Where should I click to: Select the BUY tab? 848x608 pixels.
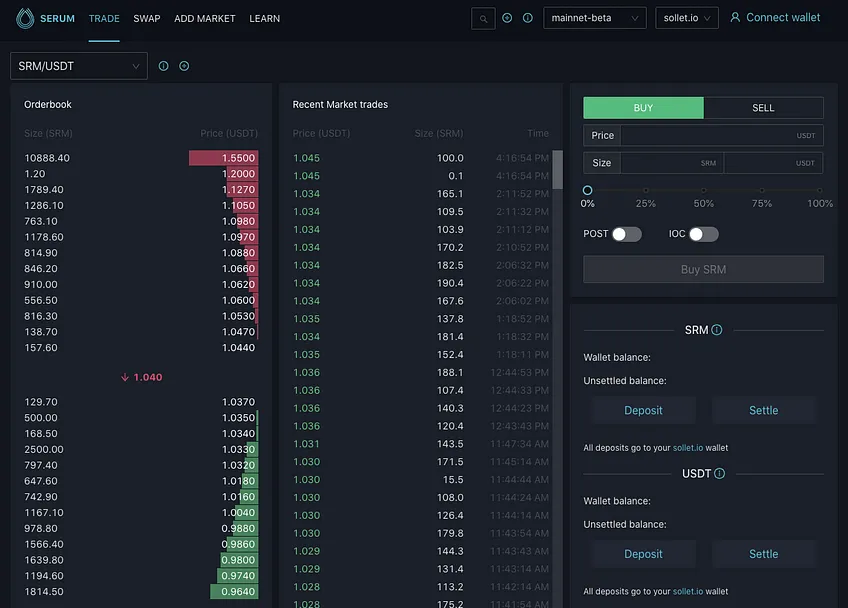[x=644, y=108]
